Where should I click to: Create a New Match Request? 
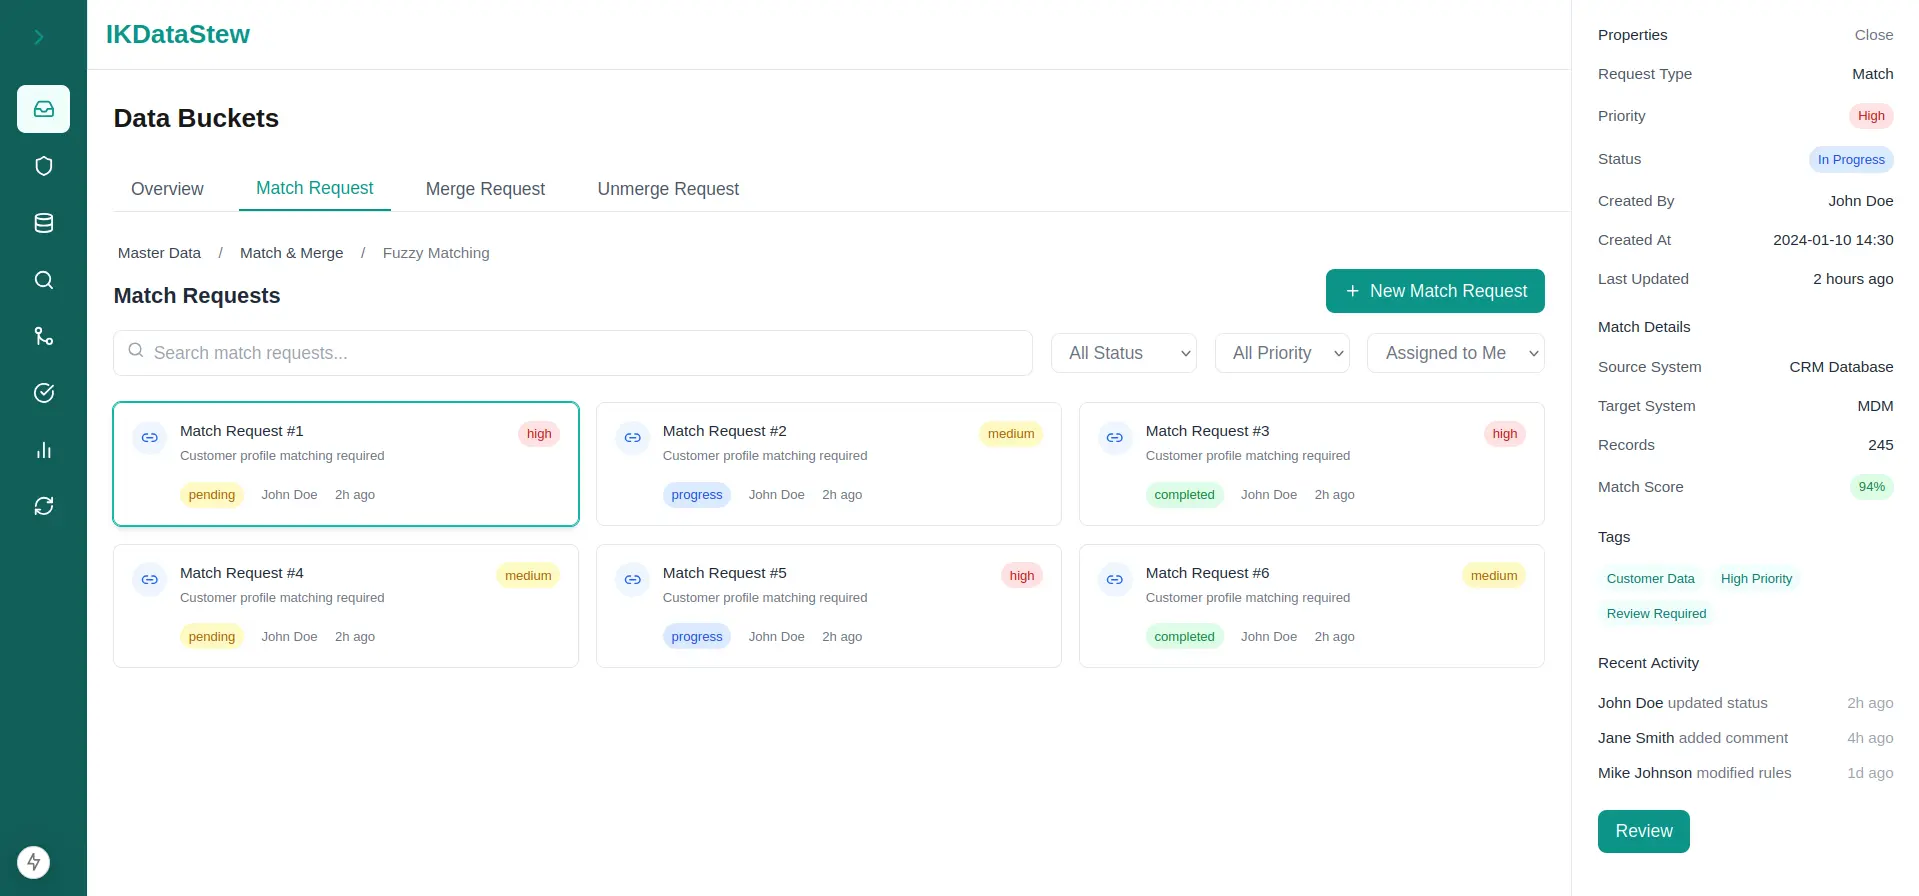coord(1435,291)
